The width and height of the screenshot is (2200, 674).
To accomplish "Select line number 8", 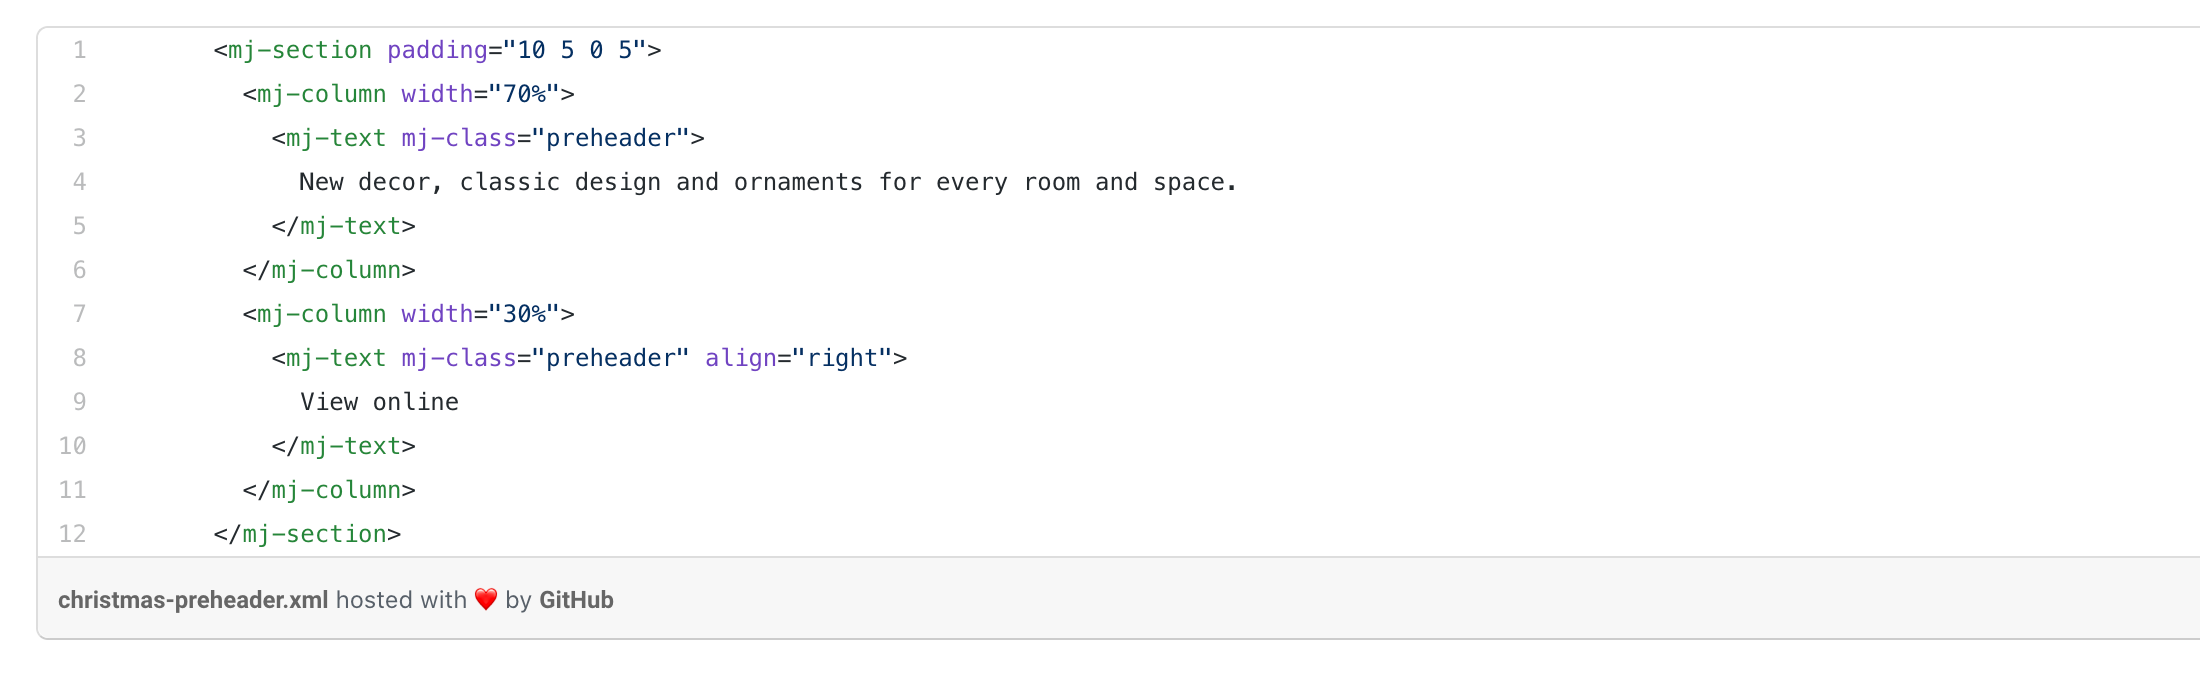I will pyautogui.click(x=80, y=358).
